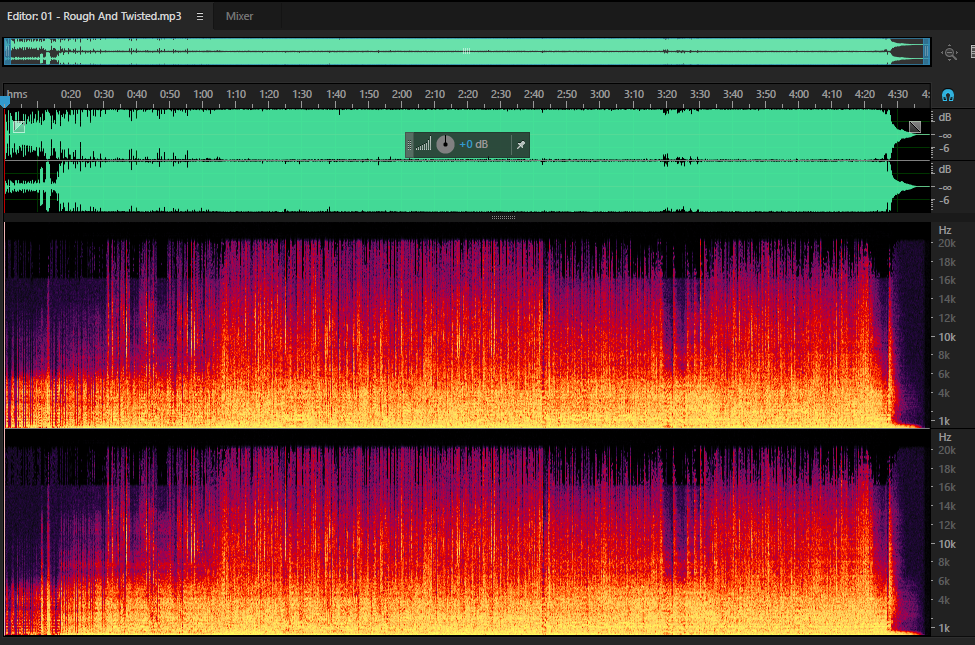975x645 pixels.
Task: Click the zoom navigator magnifier icon
Action: (950, 53)
